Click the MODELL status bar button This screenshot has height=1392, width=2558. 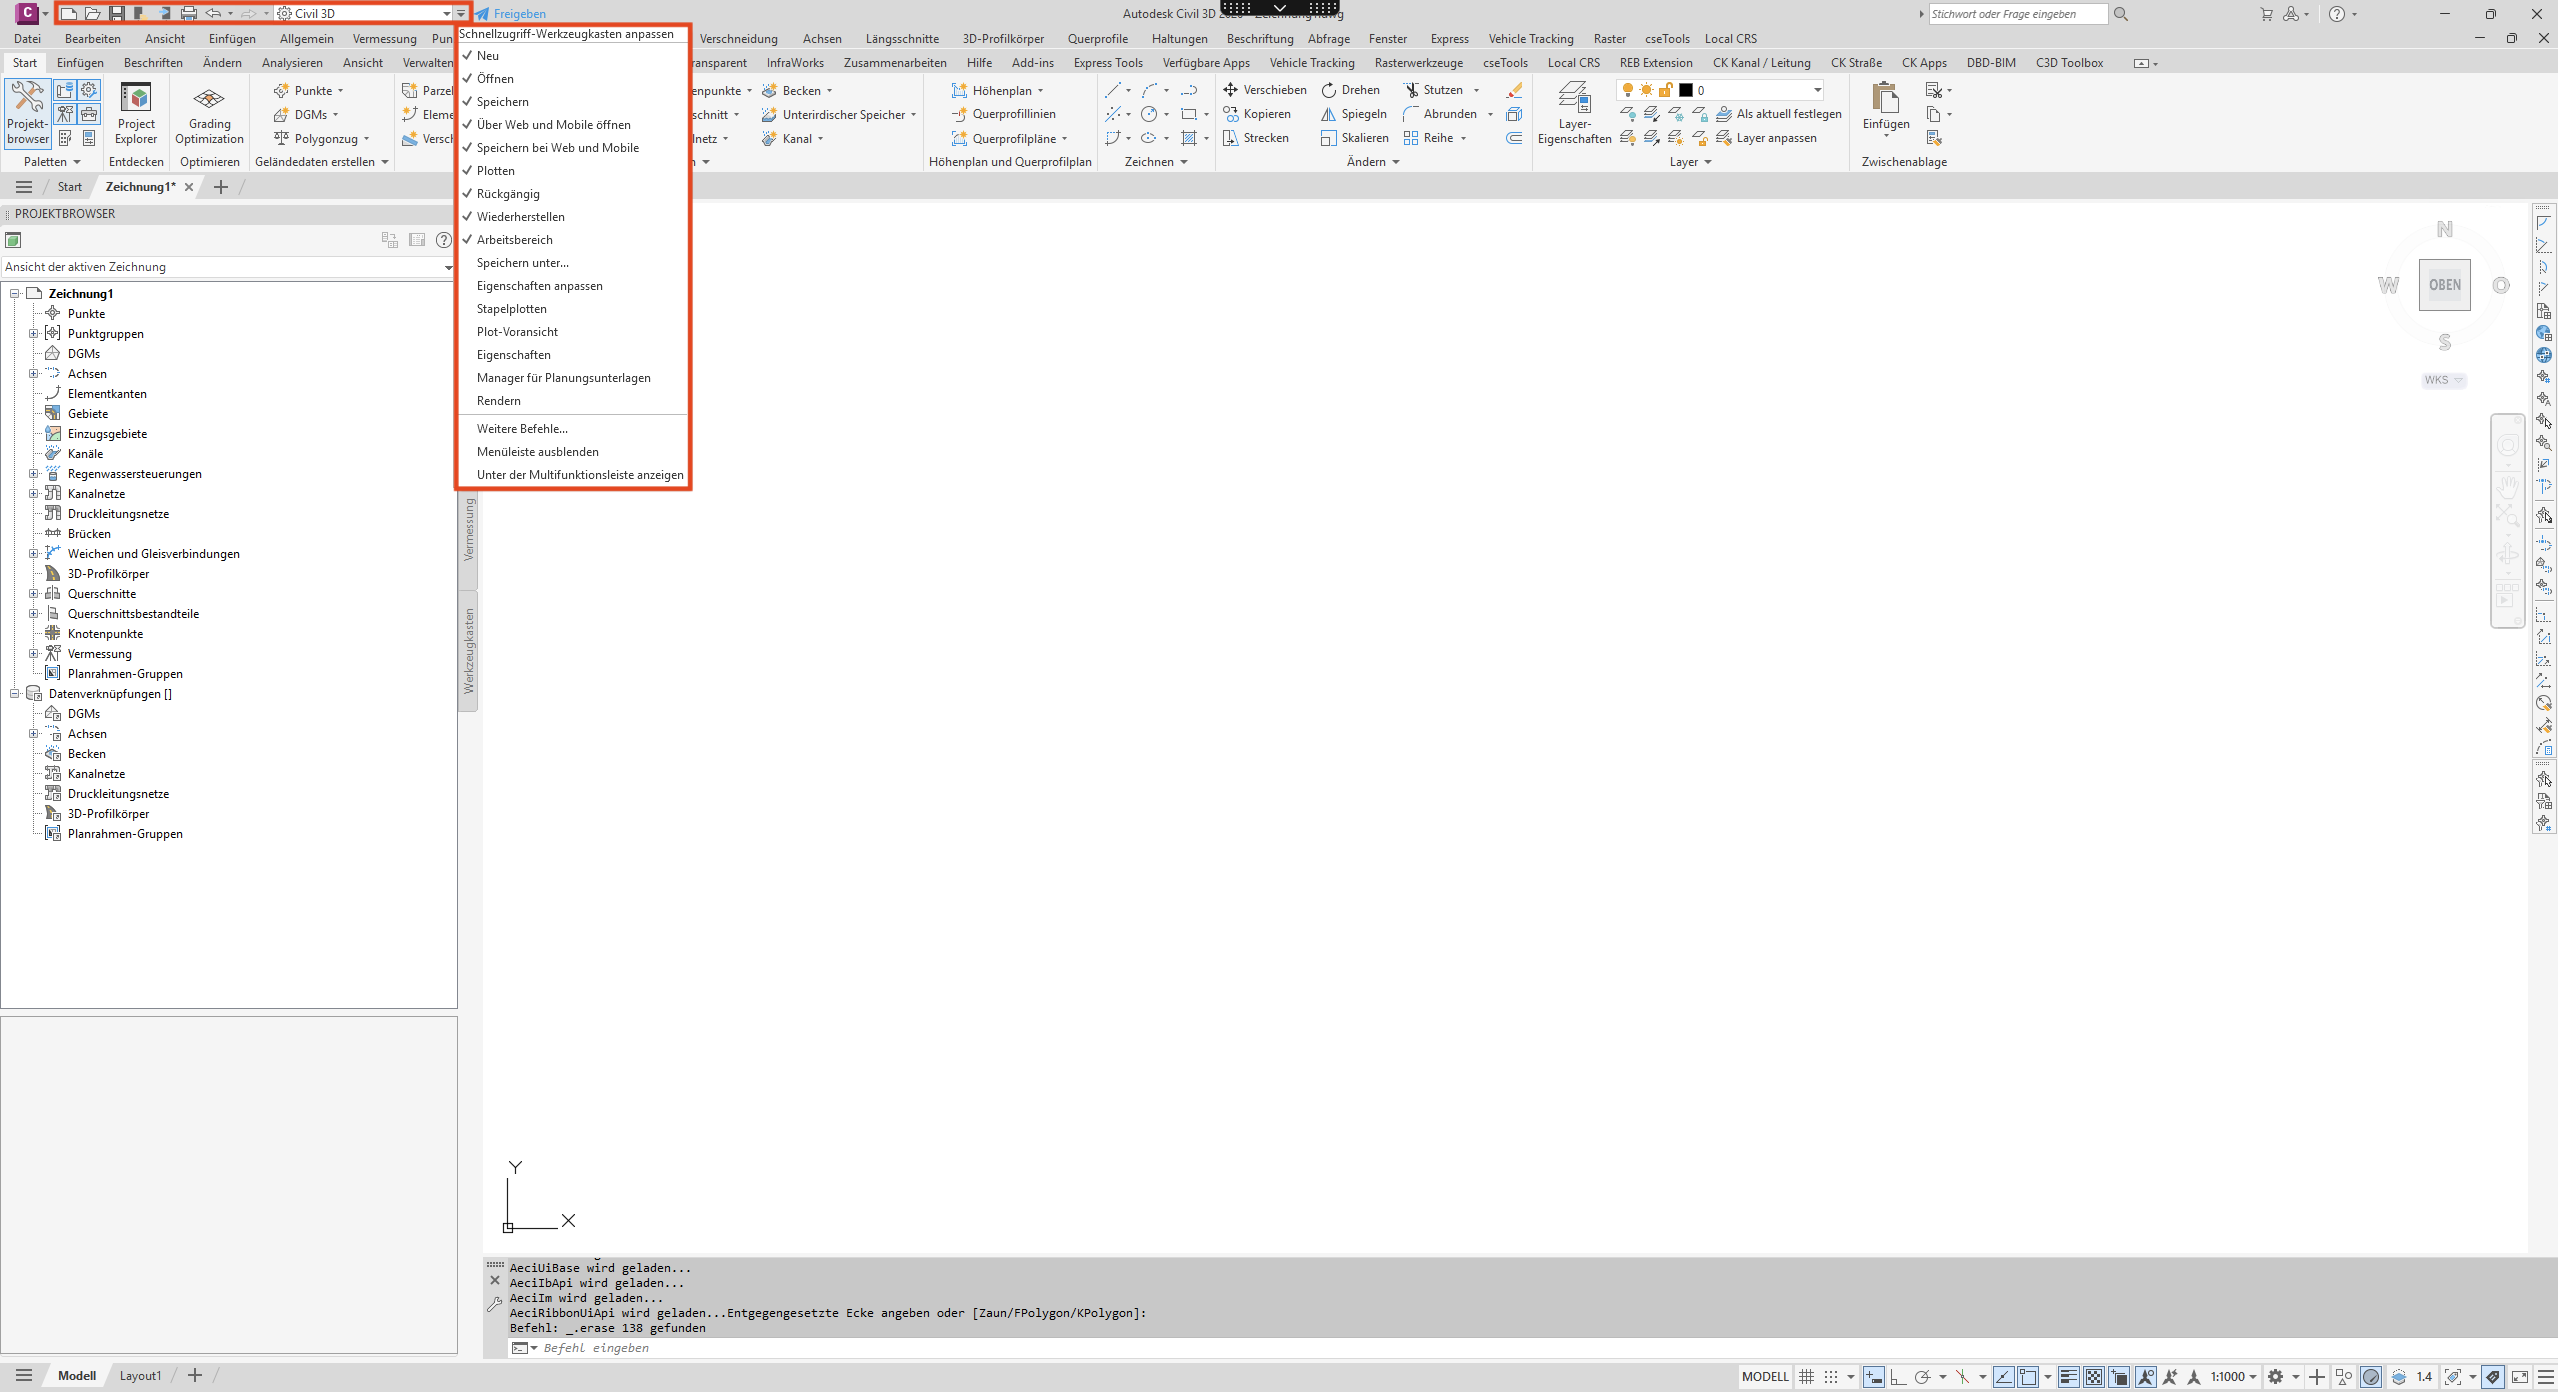pos(1765,1377)
